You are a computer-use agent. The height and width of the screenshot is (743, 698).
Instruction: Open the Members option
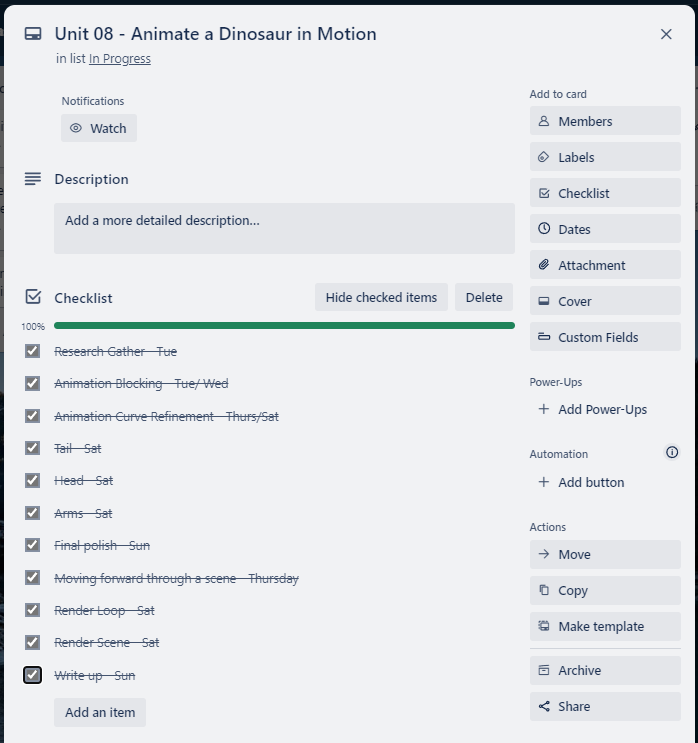point(605,121)
